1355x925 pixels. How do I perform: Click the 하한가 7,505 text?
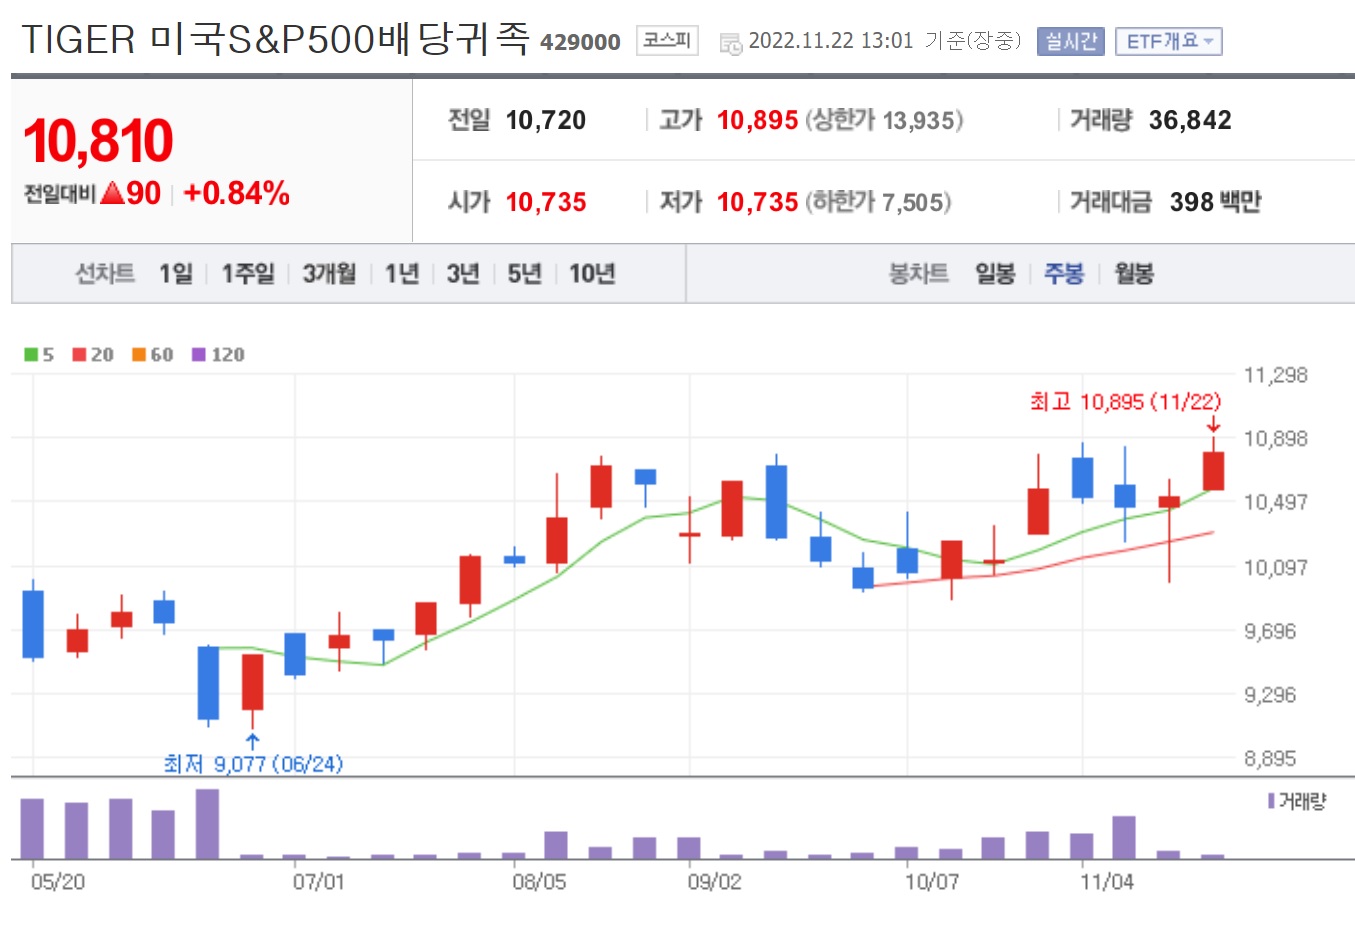[878, 202]
